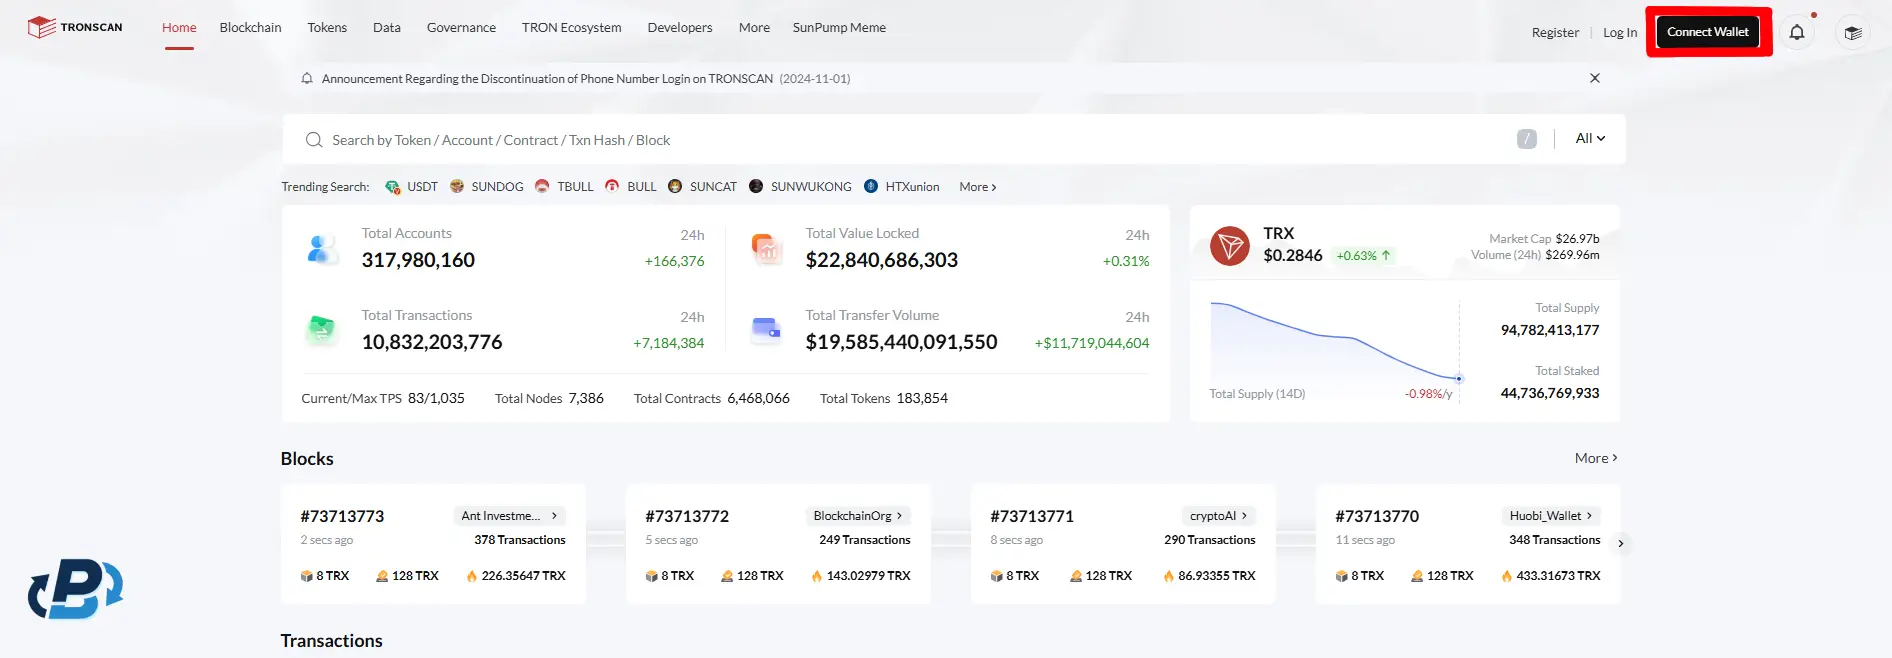Click the Total Tokens 183,854 value

pos(922,398)
